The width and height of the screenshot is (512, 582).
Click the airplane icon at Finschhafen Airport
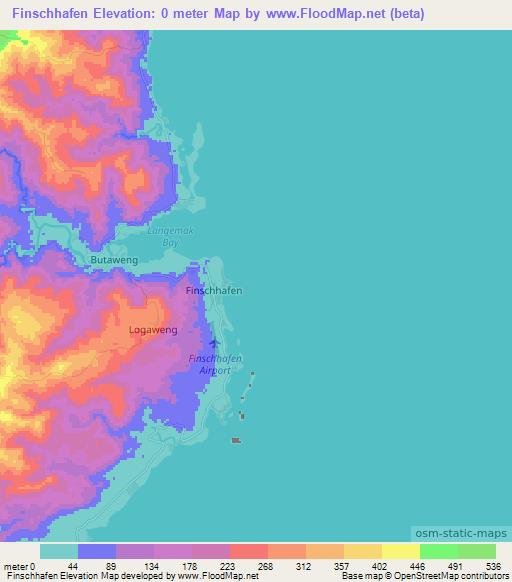pyautogui.click(x=214, y=343)
